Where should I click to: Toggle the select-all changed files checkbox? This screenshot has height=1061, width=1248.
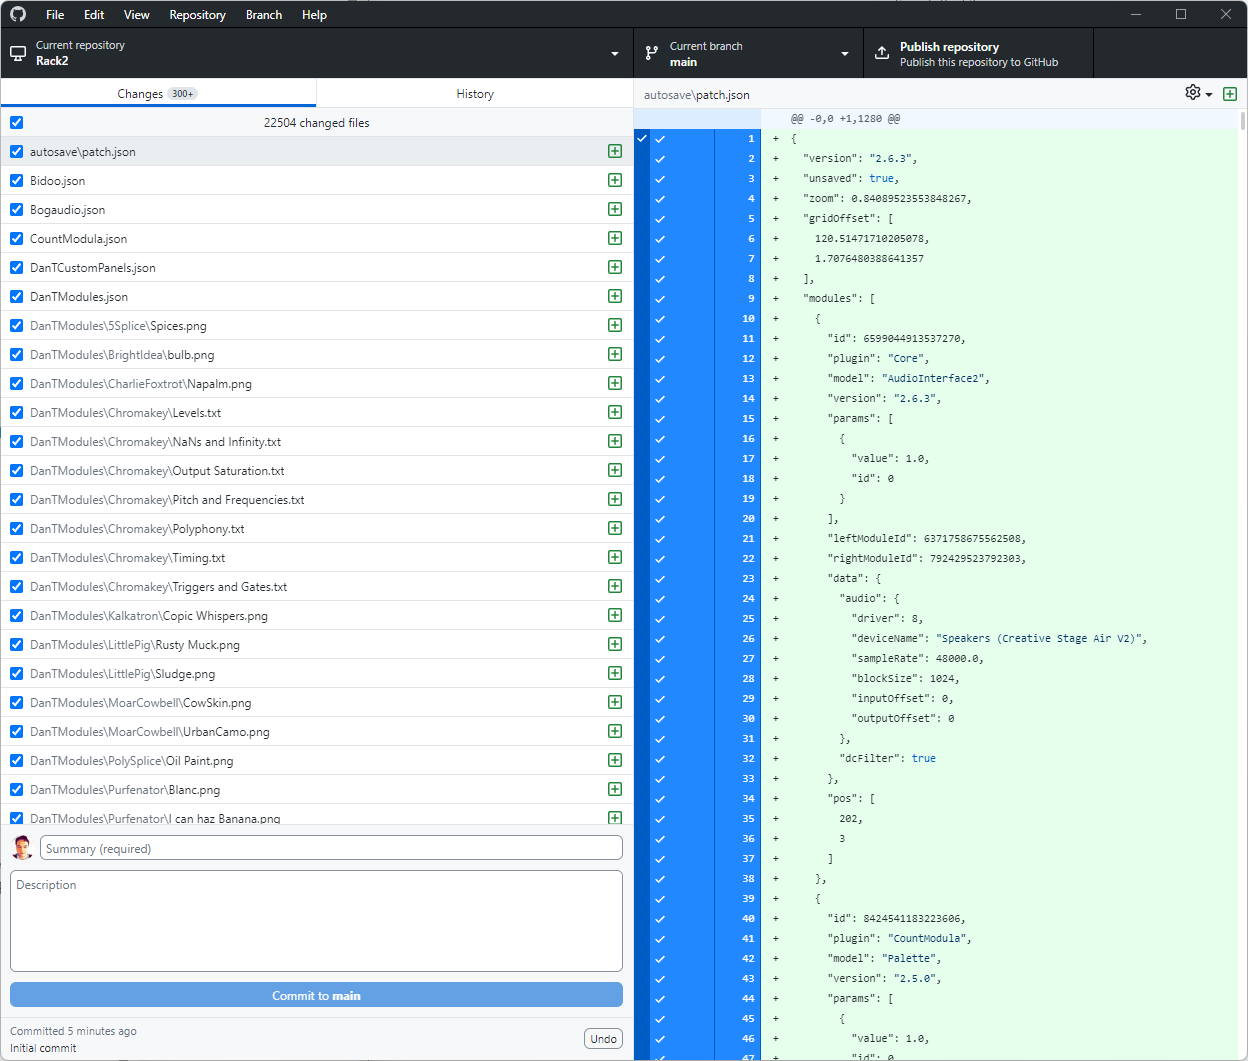(16, 123)
